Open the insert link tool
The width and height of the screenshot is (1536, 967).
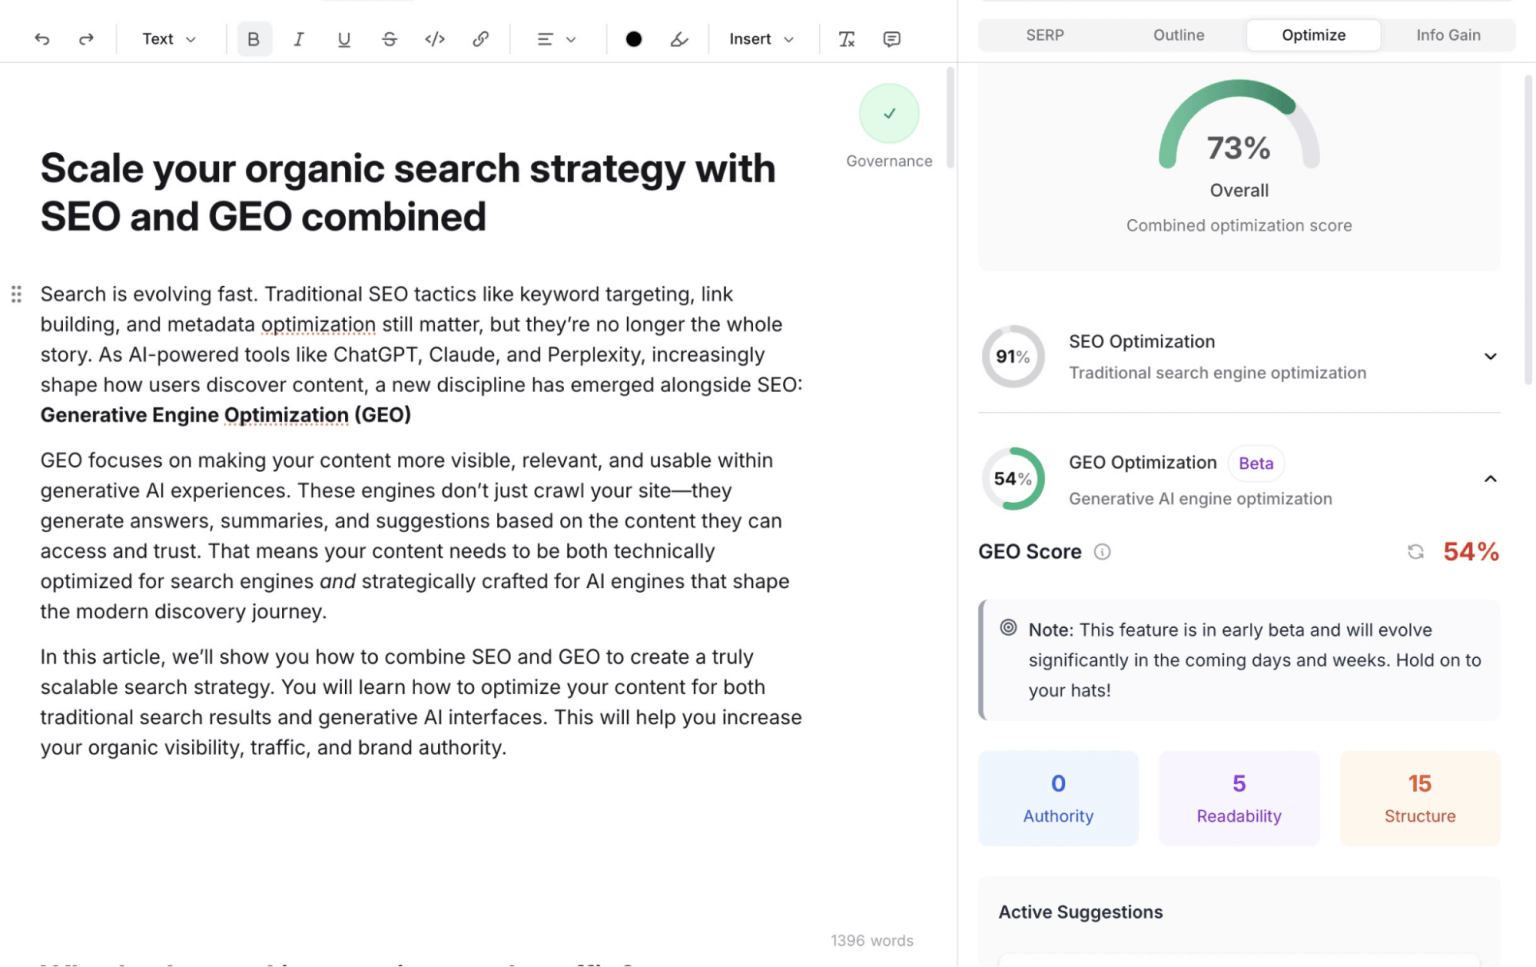pos(481,38)
